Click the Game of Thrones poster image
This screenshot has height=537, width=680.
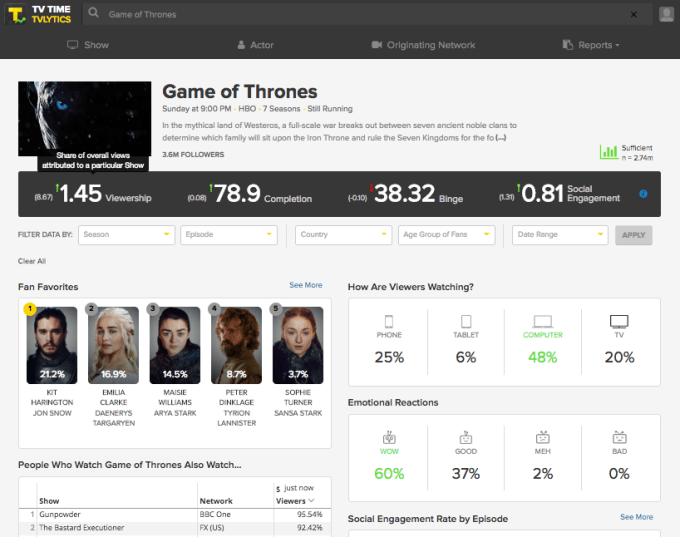pos(85,118)
